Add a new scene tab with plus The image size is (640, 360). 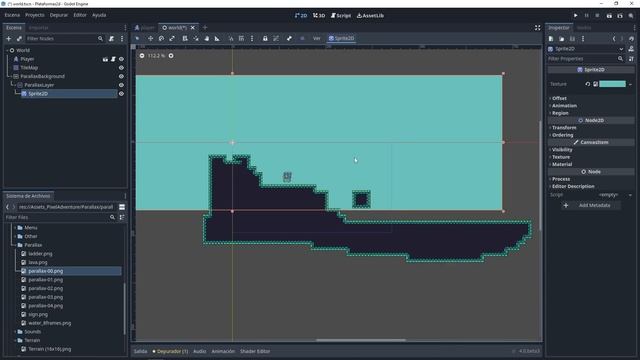[x=205, y=28]
